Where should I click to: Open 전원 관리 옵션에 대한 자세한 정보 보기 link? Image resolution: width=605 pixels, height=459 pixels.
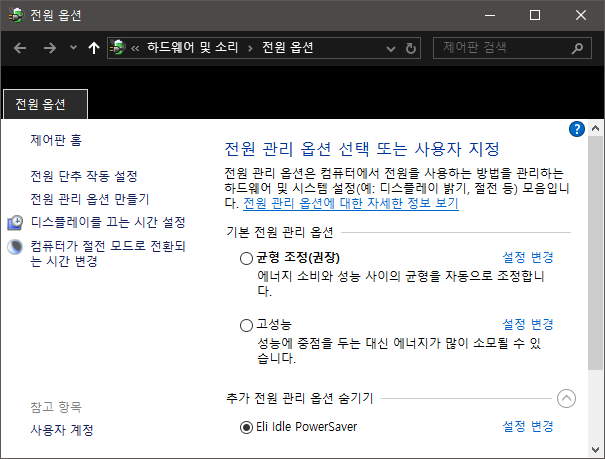click(351, 203)
